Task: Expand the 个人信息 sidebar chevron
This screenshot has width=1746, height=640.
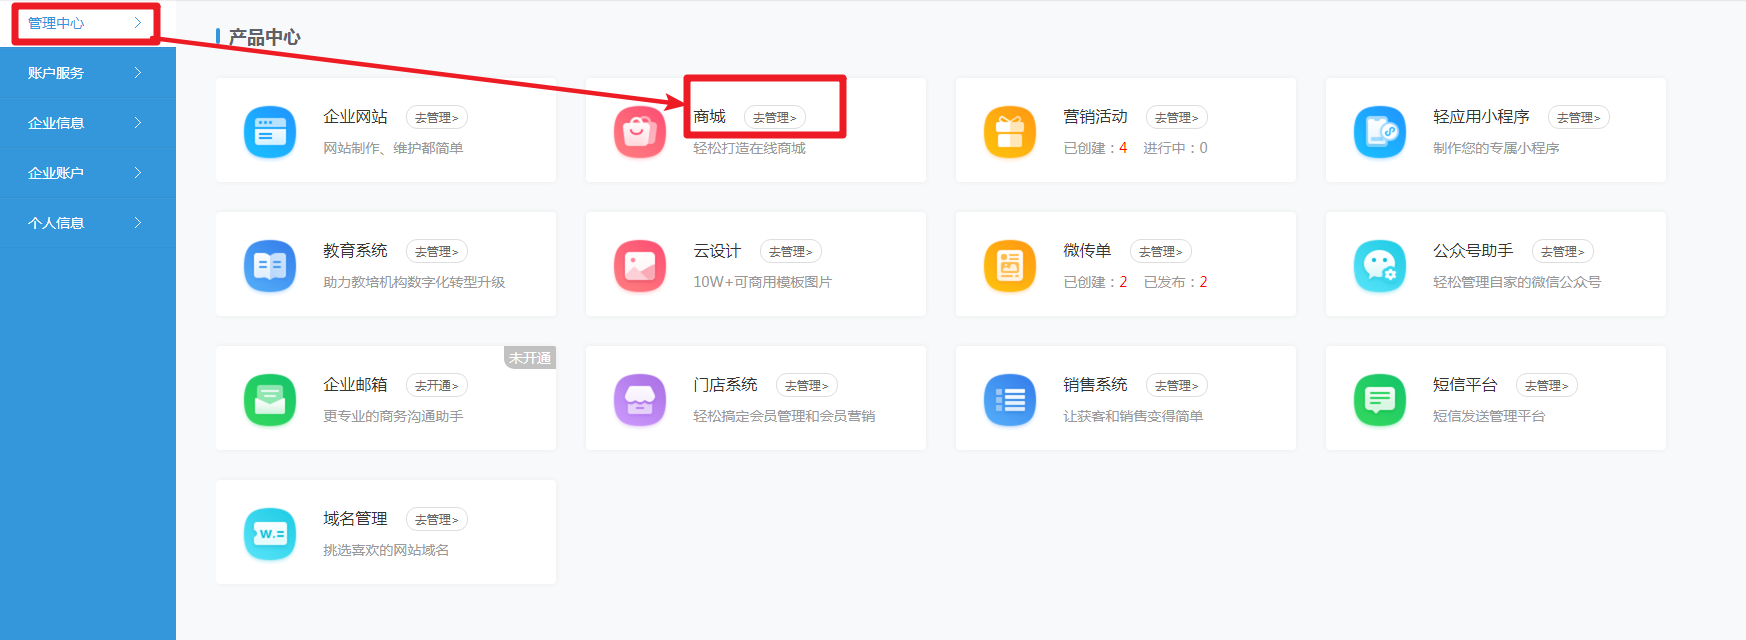Action: [138, 222]
